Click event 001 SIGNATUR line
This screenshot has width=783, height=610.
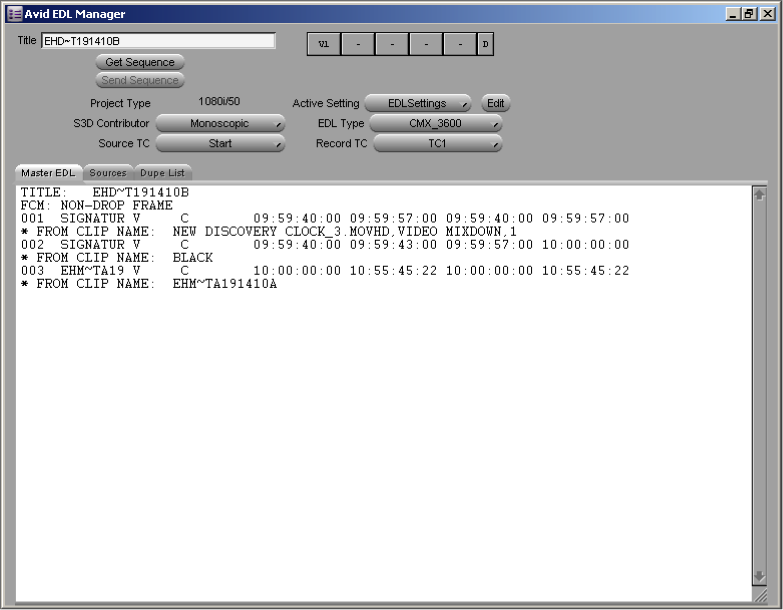(x=325, y=218)
